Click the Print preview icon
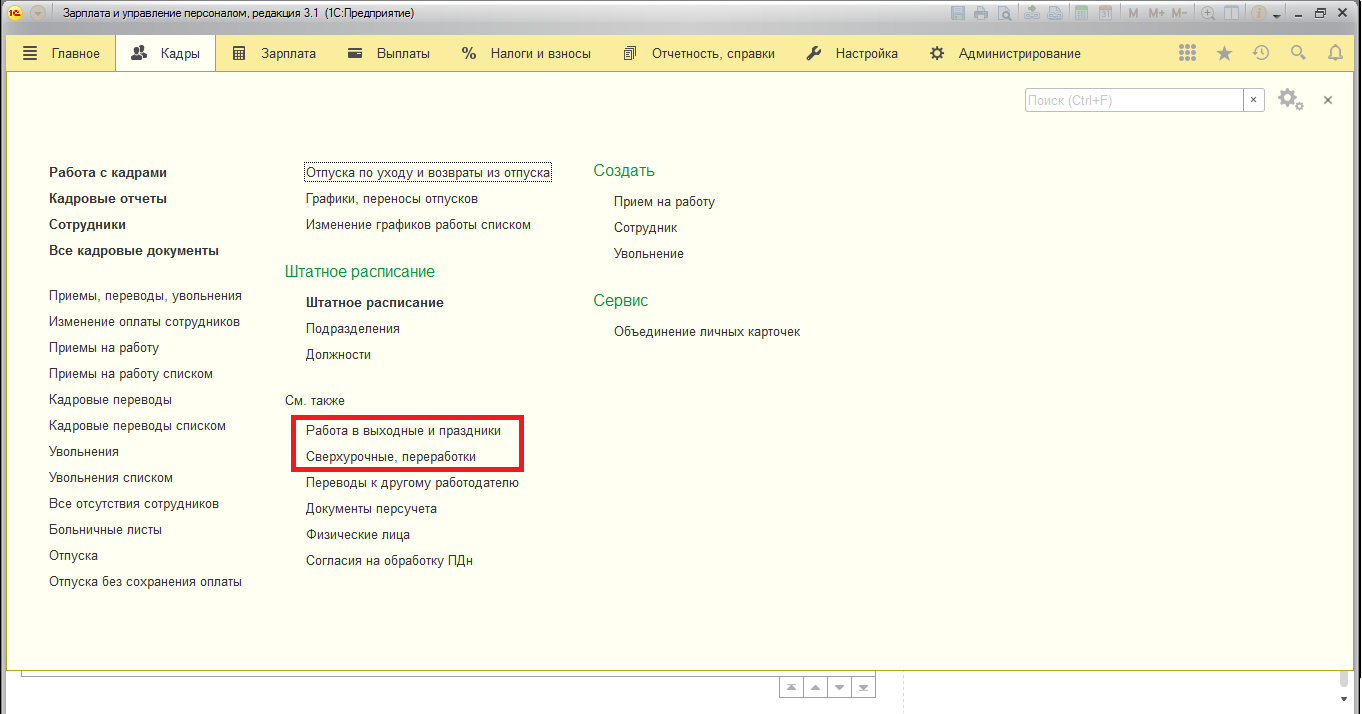The image size is (1362, 714). (x=1005, y=13)
